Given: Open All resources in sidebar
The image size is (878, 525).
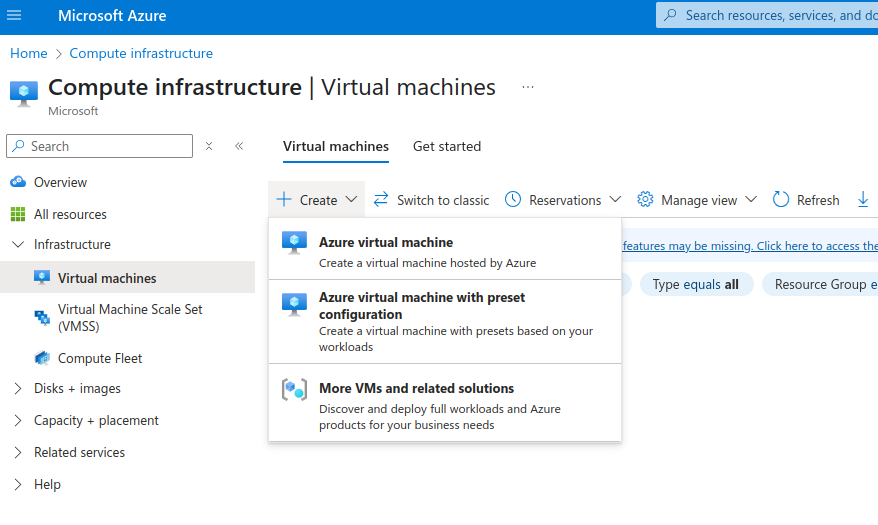Looking at the screenshot, I should (70, 214).
